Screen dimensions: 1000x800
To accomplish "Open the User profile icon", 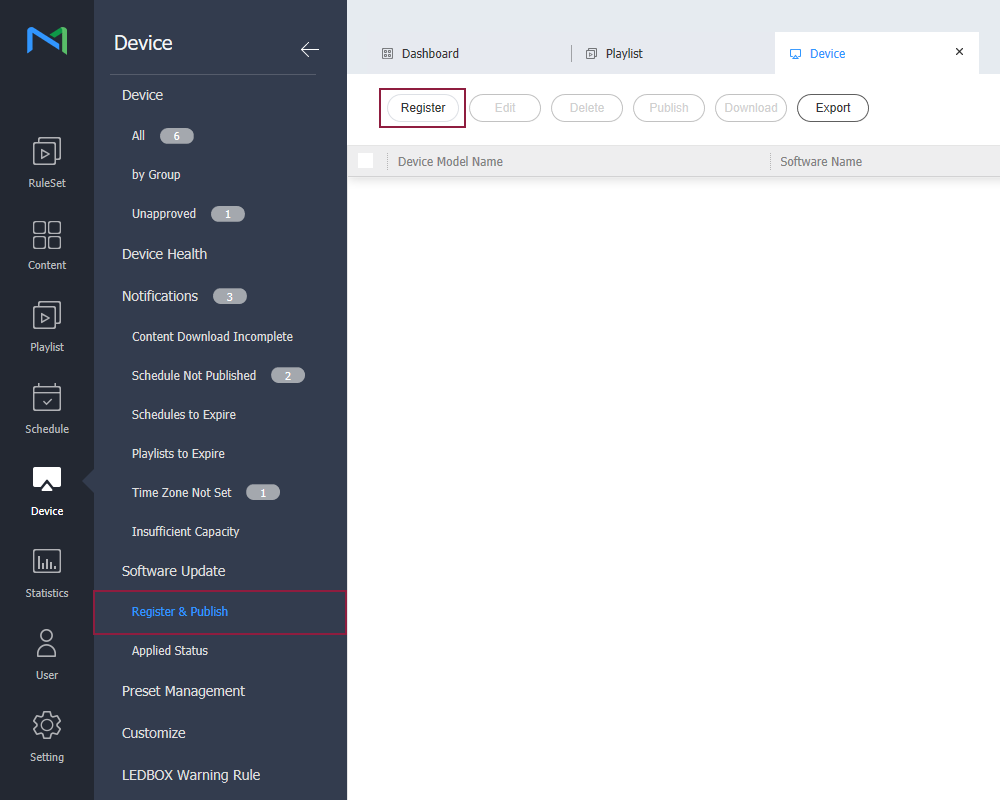I will [x=47, y=644].
